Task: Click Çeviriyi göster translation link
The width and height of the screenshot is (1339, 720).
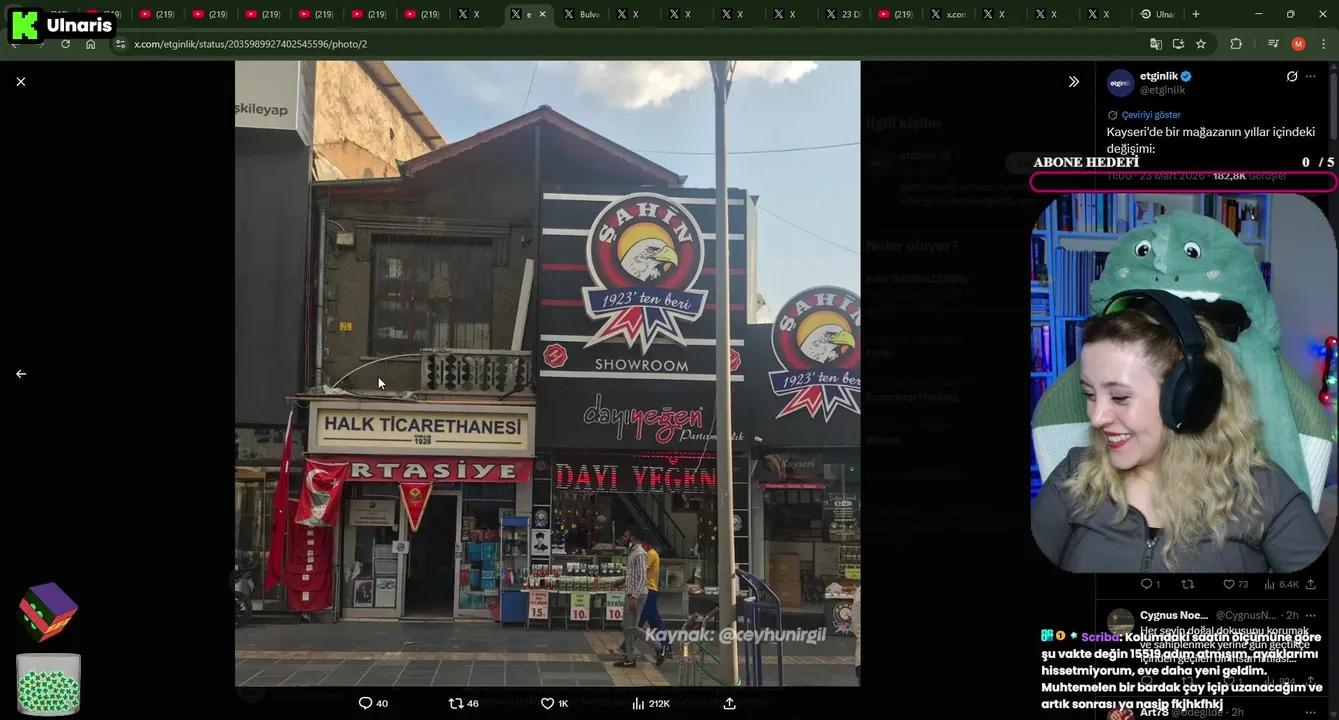Action: click(x=1151, y=115)
